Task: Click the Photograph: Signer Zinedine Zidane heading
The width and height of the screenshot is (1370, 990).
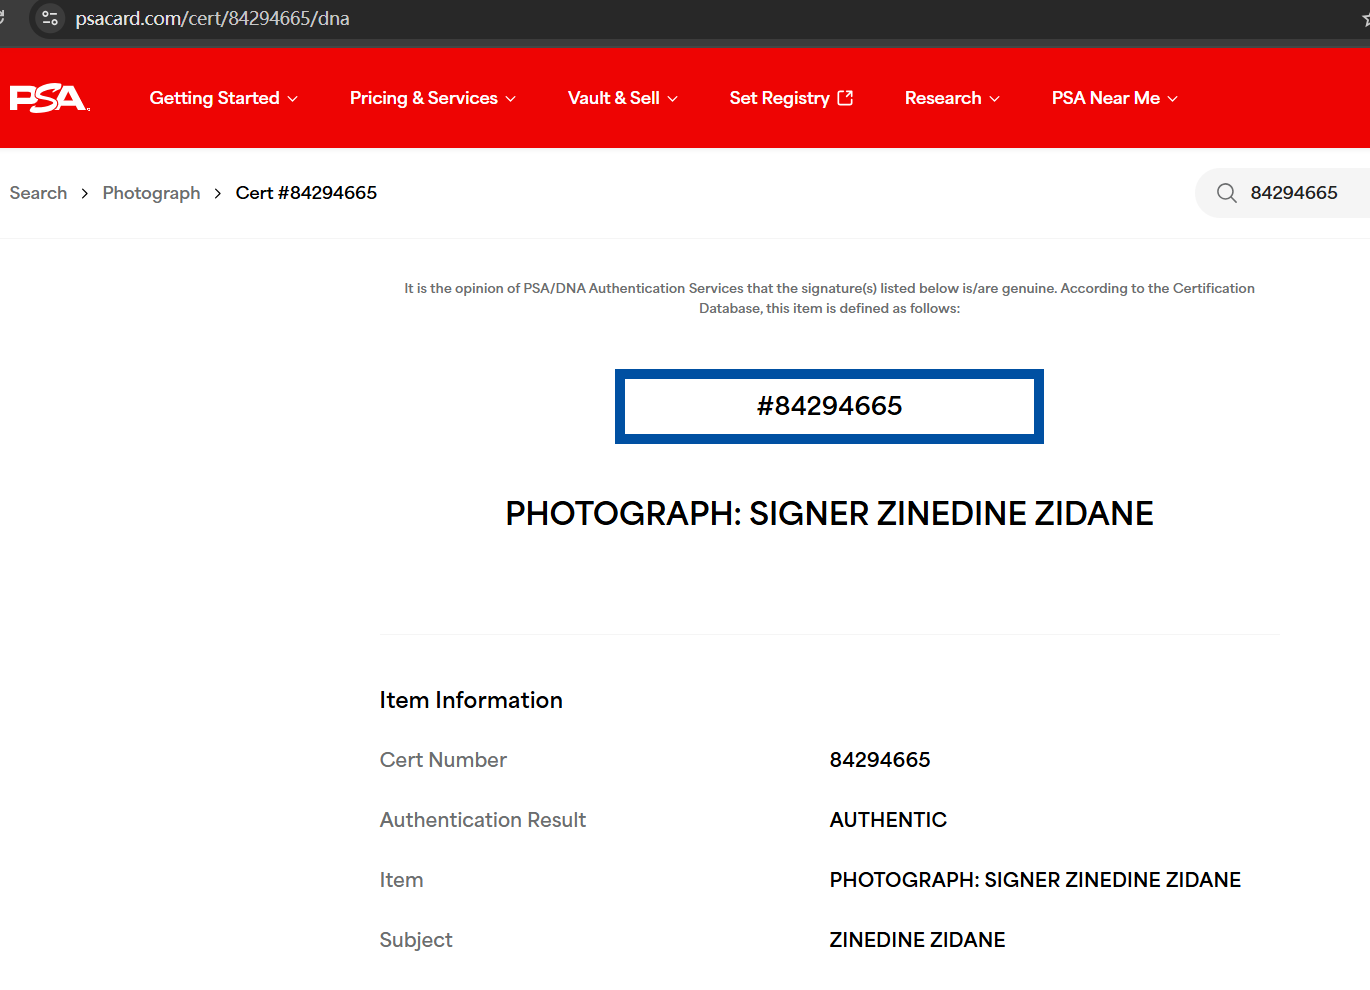Action: (x=829, y=514)
